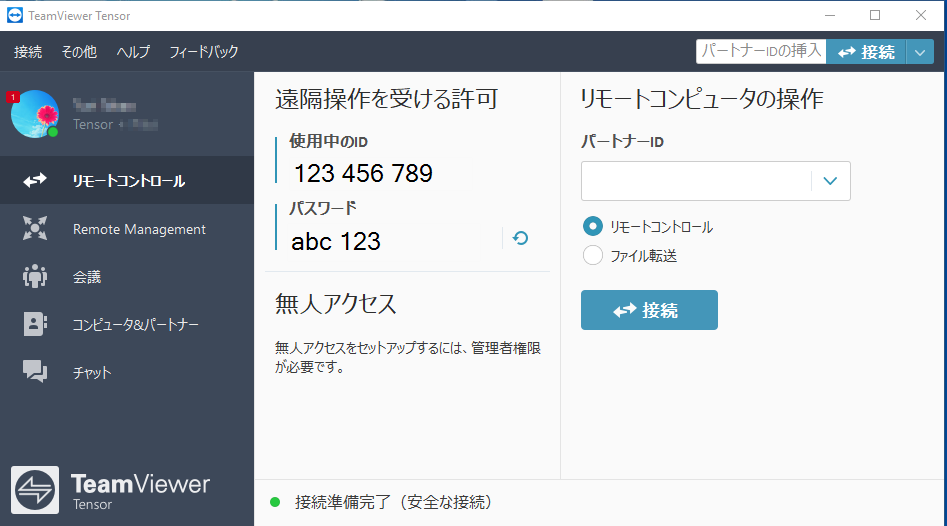947x526 pixels.
Task: Maximize the TeamViewer Tensor window
Action: click(x=875, y=15)
